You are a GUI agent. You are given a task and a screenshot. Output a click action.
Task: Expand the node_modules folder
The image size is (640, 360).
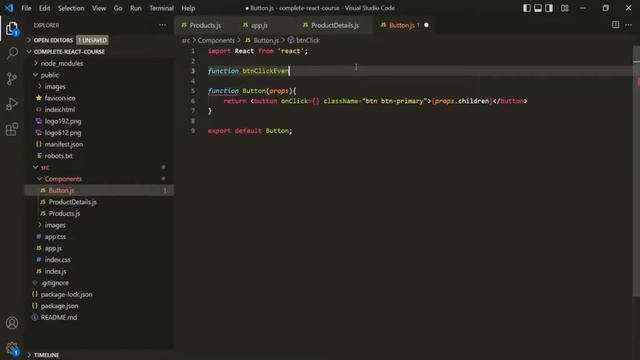point(62,63)
